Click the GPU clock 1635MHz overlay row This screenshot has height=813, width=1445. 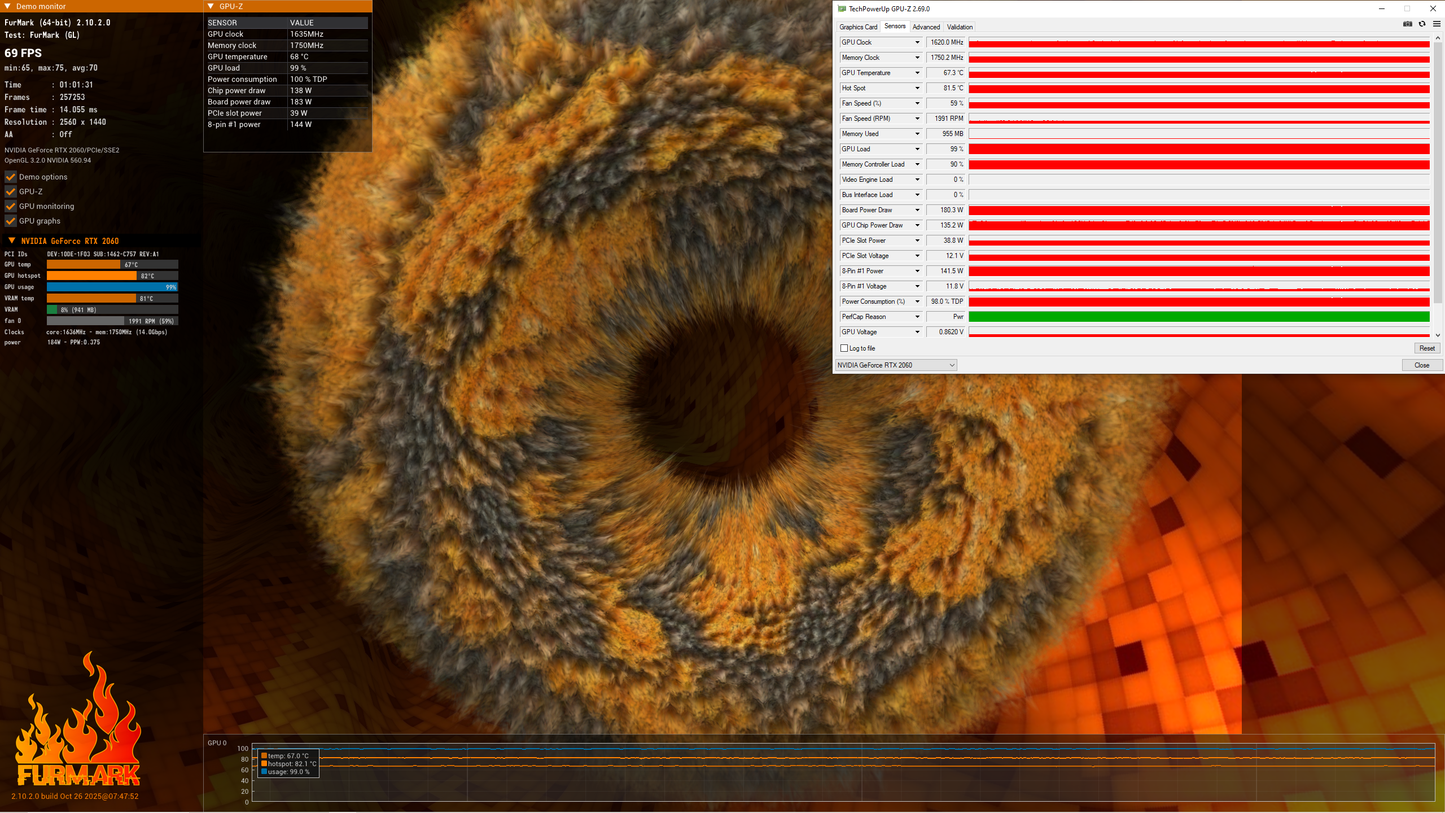click(287, 34)
